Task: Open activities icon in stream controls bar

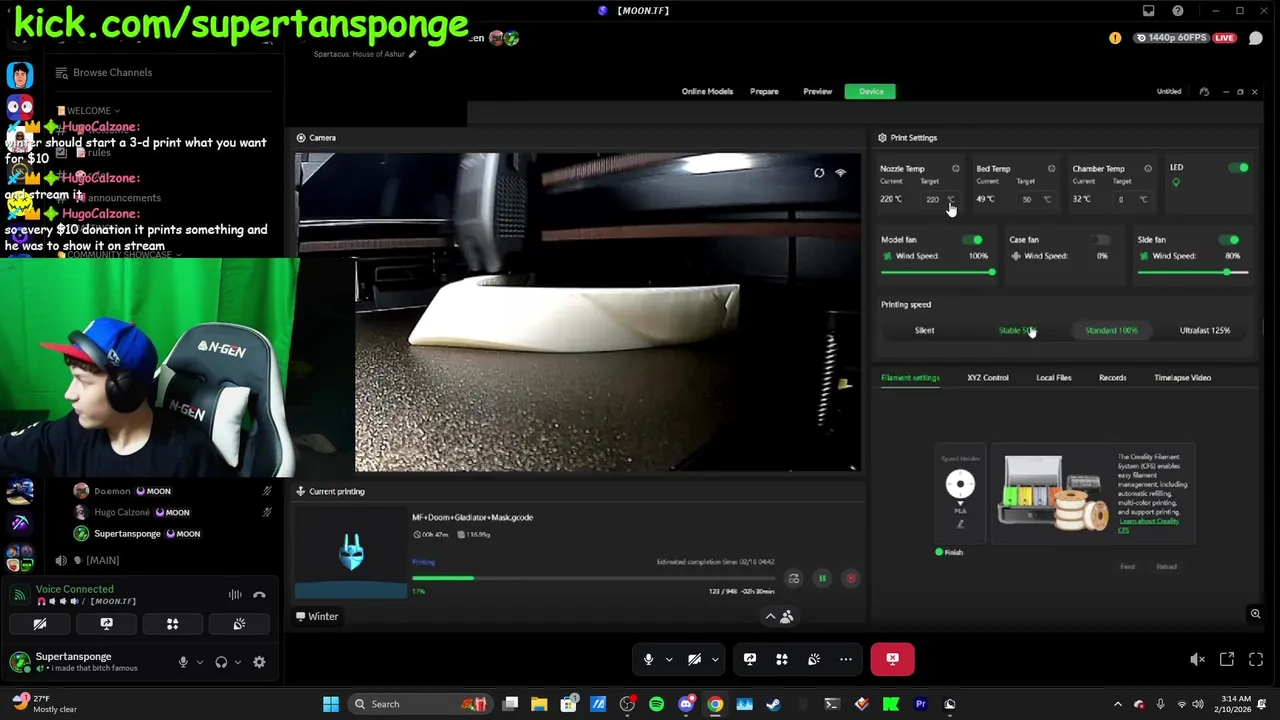Action: 782,659
